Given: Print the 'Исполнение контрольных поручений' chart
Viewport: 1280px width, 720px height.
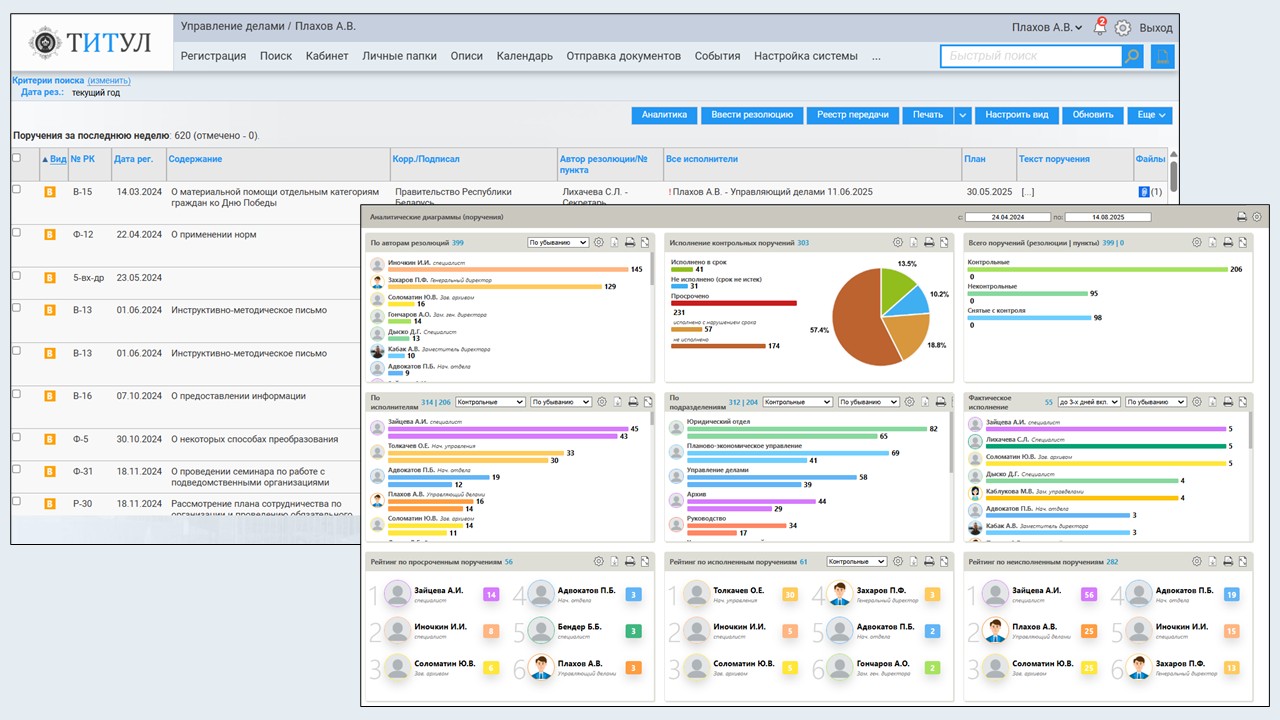Looking at the screenshot, I should 929,242.
